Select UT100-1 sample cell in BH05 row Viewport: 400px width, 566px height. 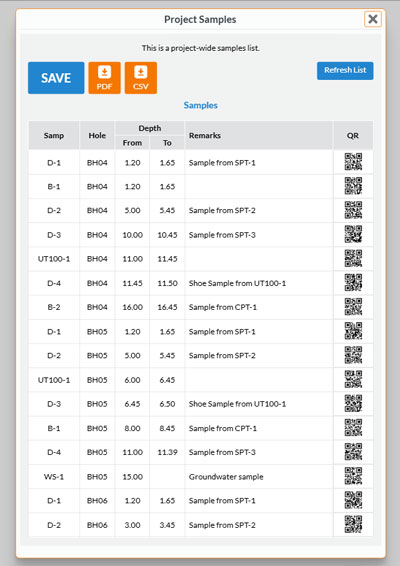point(54,380)
